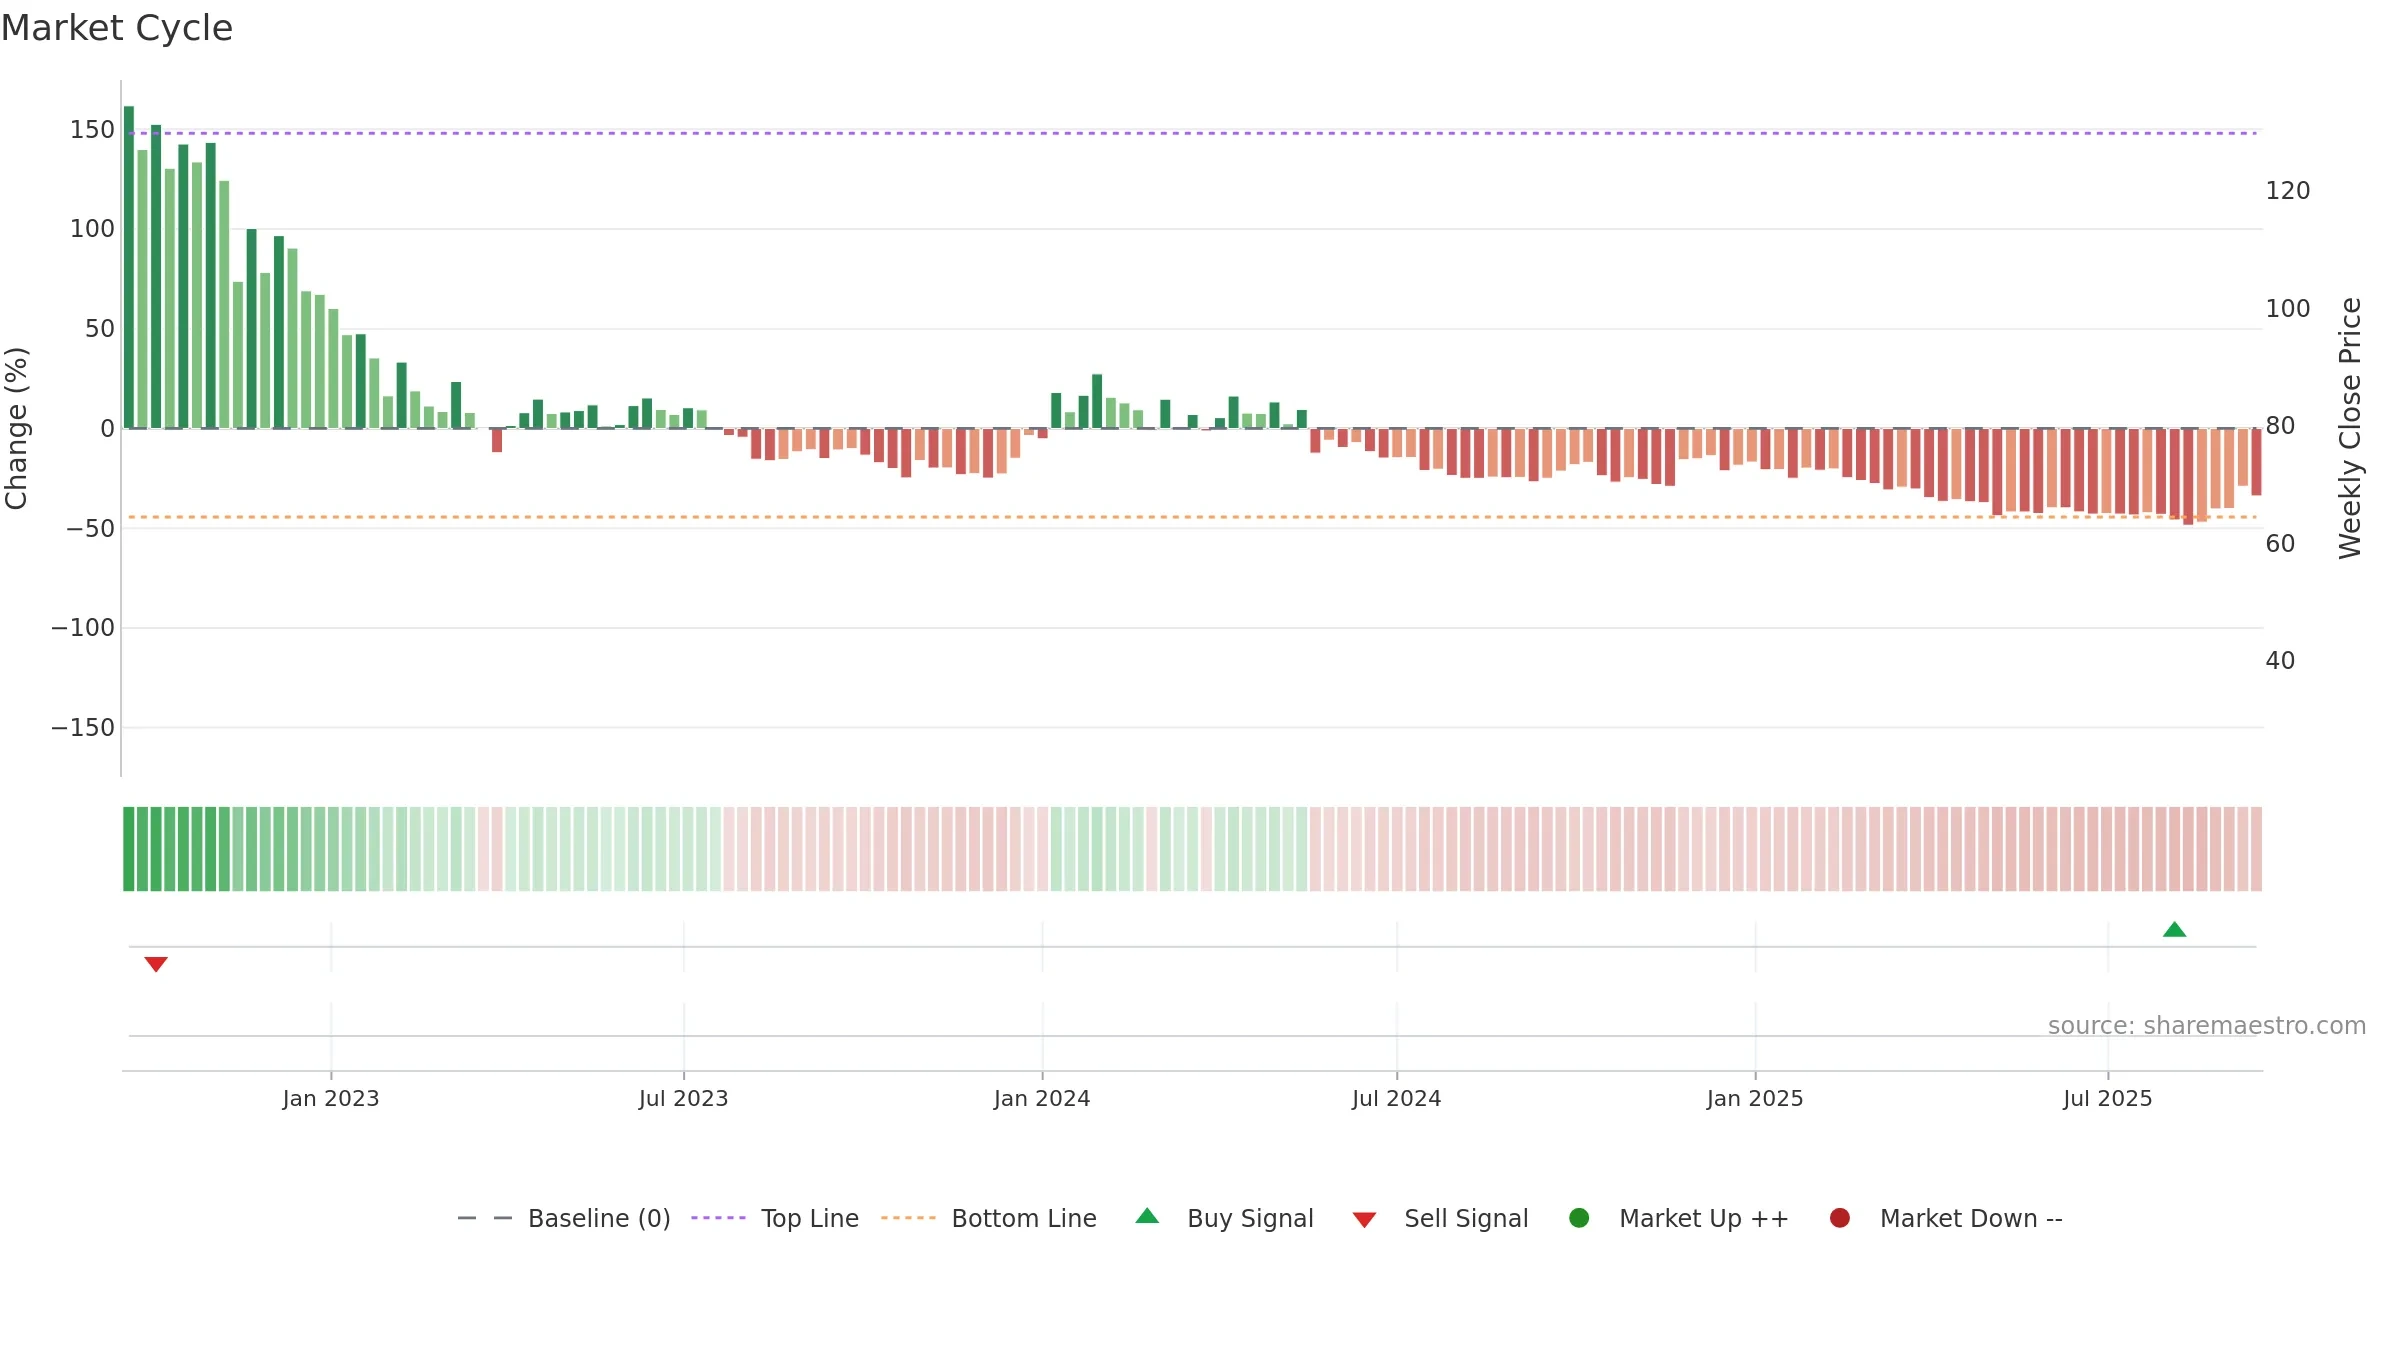
Task: Toggle the Sell Signal legend entry
Action: 1440,1218
